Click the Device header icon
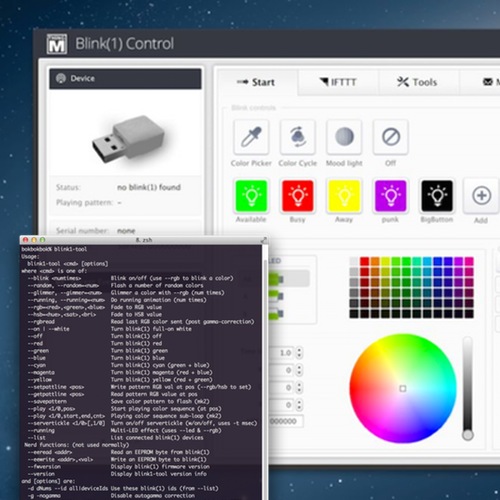500x500 pixels. click(x=61, y=78)
